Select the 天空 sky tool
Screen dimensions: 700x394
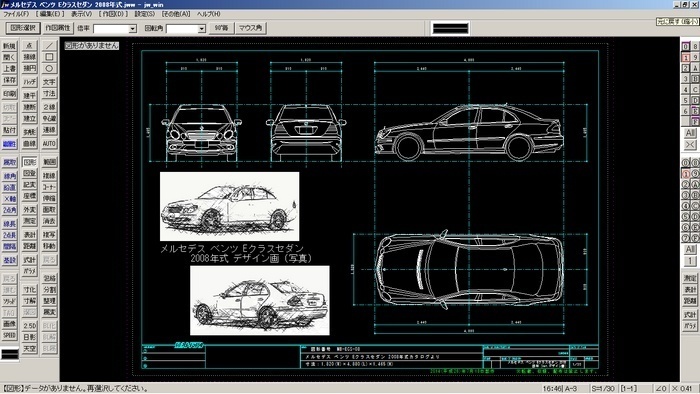[29, 348]
